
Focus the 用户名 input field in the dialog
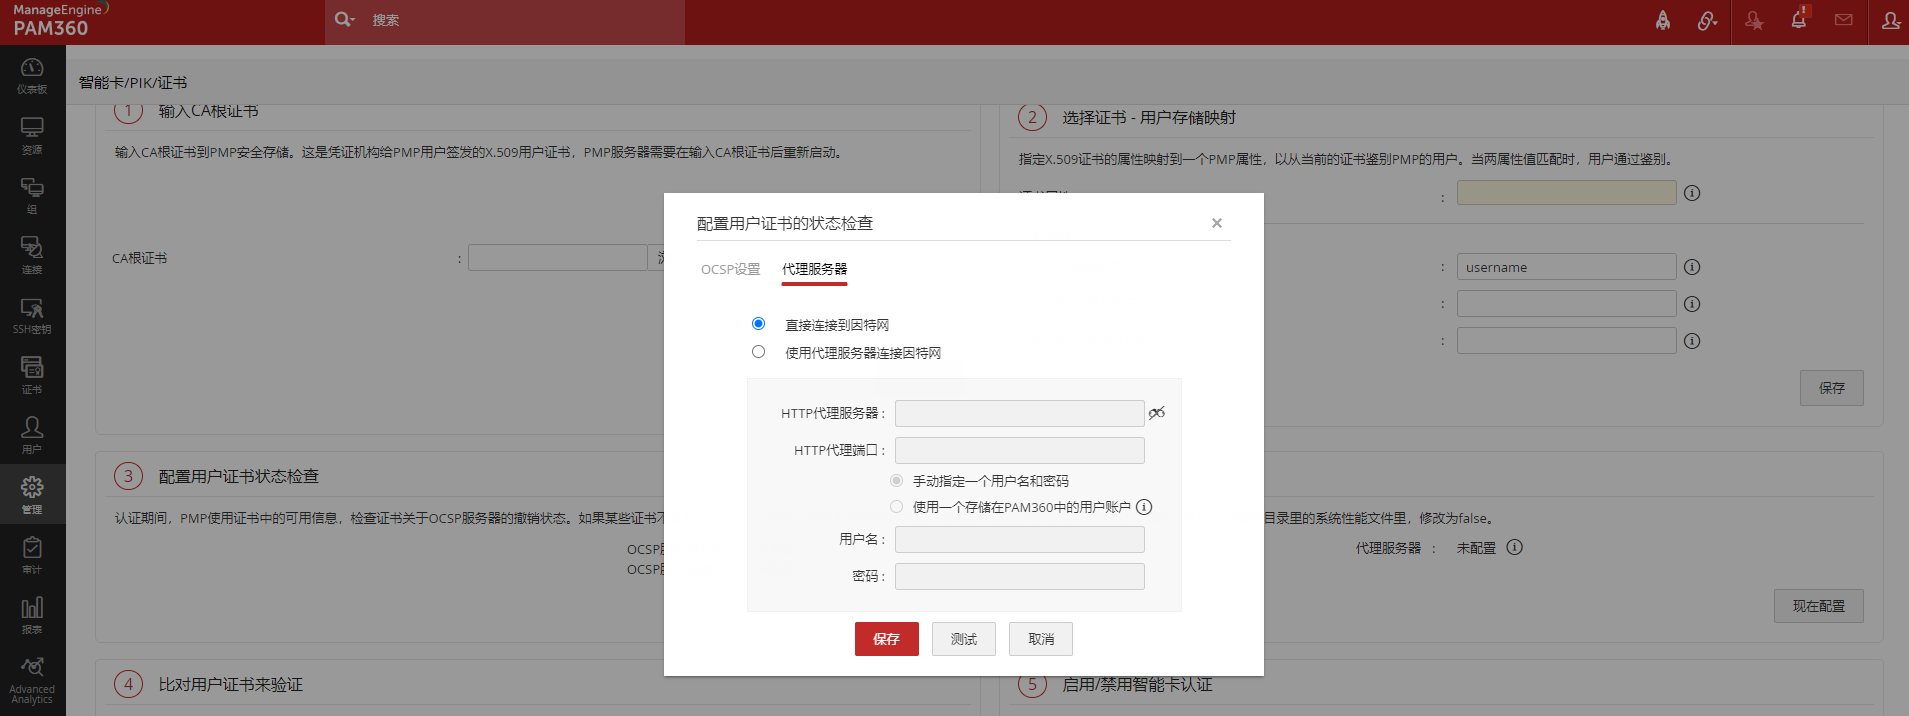tap(1019, 540)
